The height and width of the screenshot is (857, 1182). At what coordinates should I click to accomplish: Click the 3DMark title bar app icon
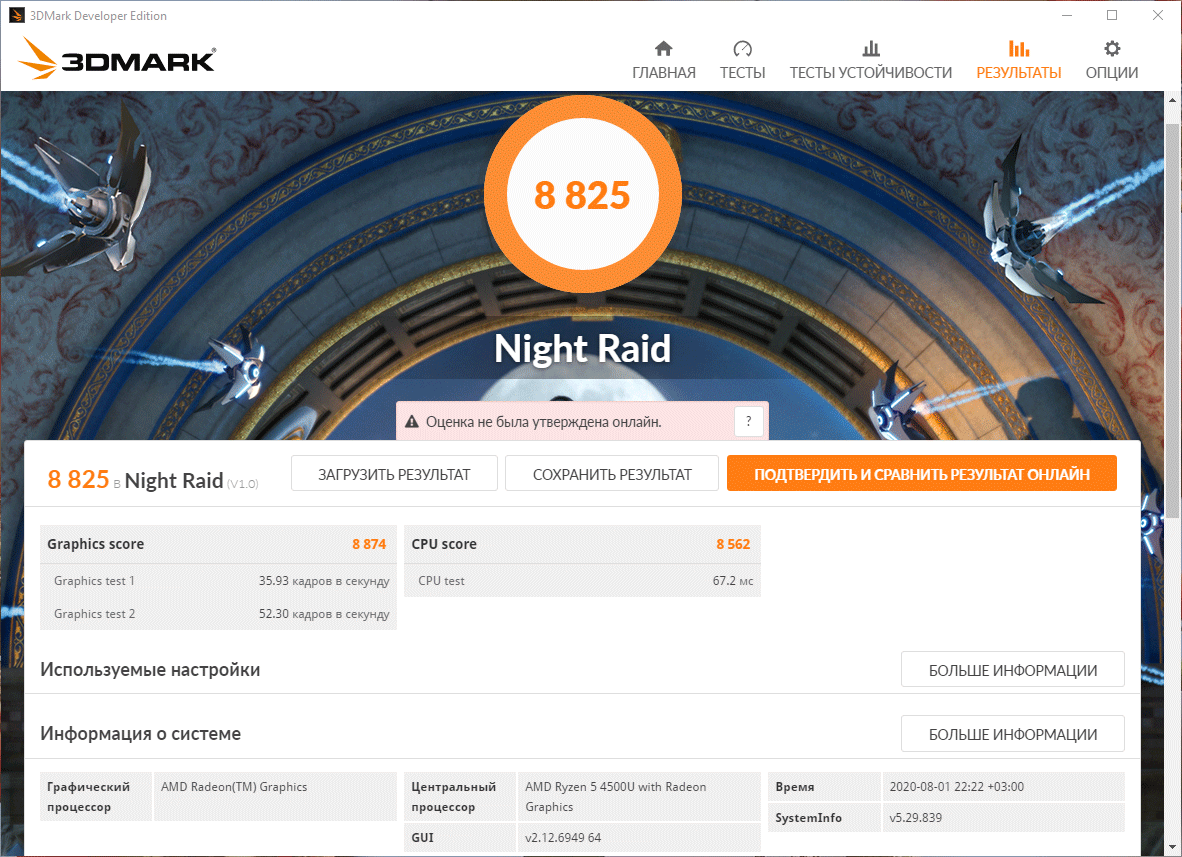(17, 15)
